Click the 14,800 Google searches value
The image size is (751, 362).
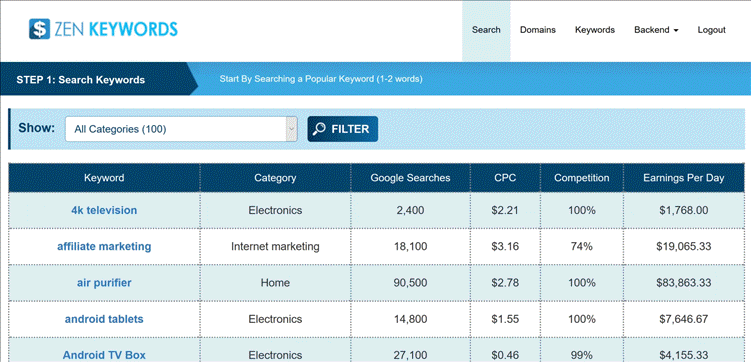coord(410,319)
